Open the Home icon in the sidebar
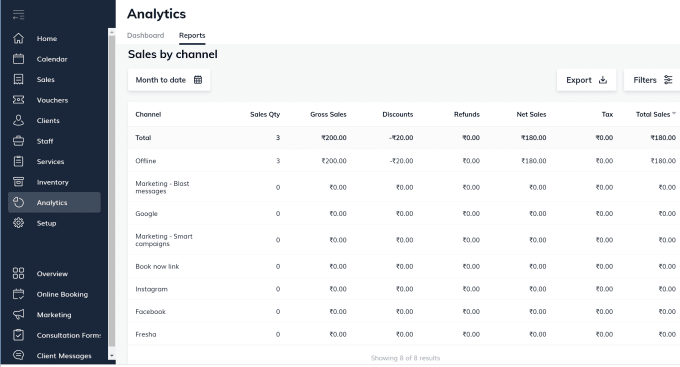 18,39
